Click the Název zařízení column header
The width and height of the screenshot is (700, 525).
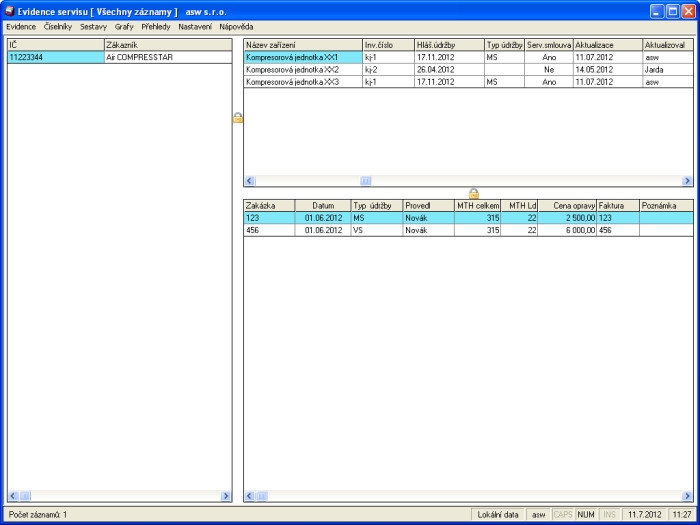[x=303, y=45]
